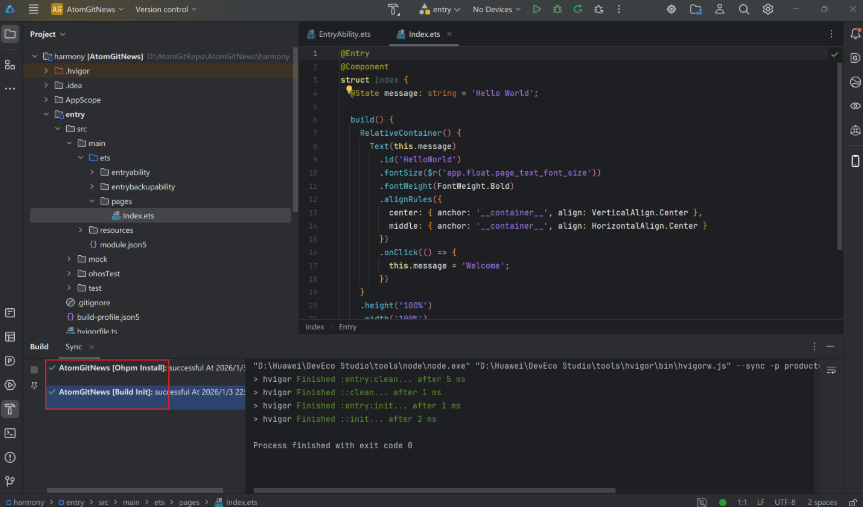Click the green Run button
The width and height of the screenshot is (863, 507).
537,9
